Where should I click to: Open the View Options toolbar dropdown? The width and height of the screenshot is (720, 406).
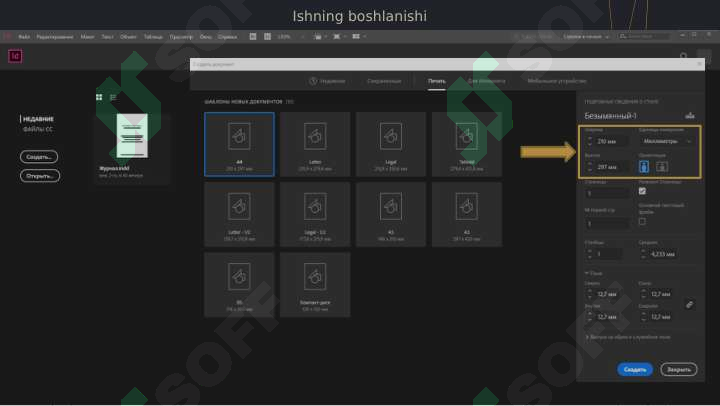(320, 36)
